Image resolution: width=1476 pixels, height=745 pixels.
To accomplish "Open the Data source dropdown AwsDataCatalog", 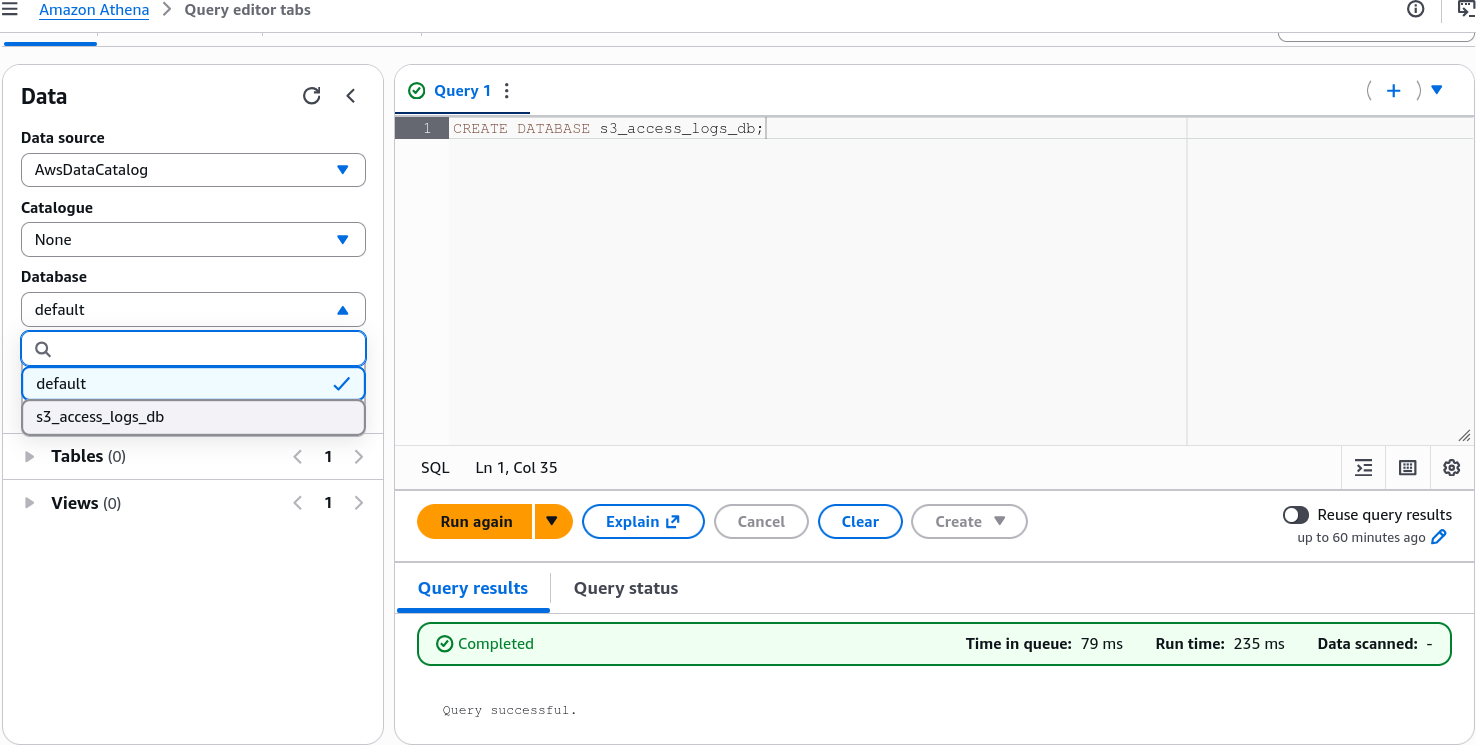I will point(193,170).
